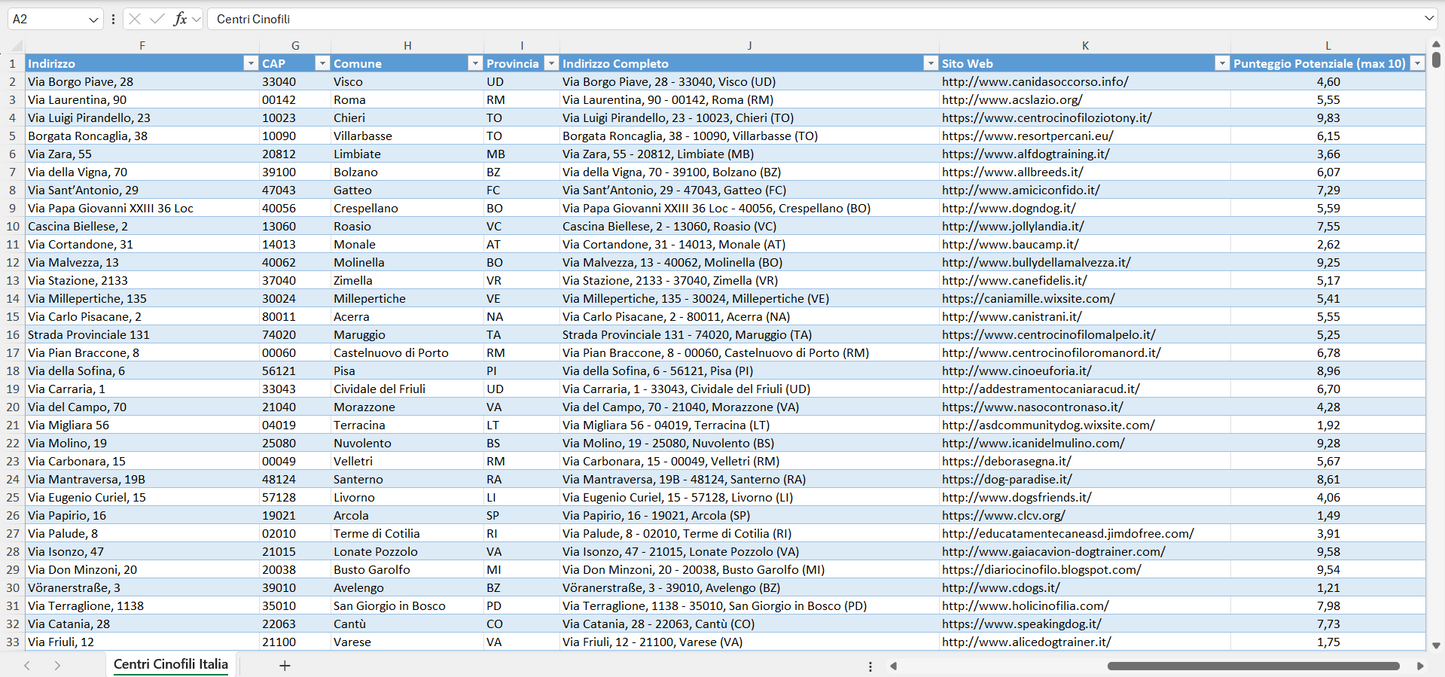Image resolution: width=1445 pixels, height=677 pixels.
Task: Open the Name Box dropdown arrow
Action: pos(93,18)
